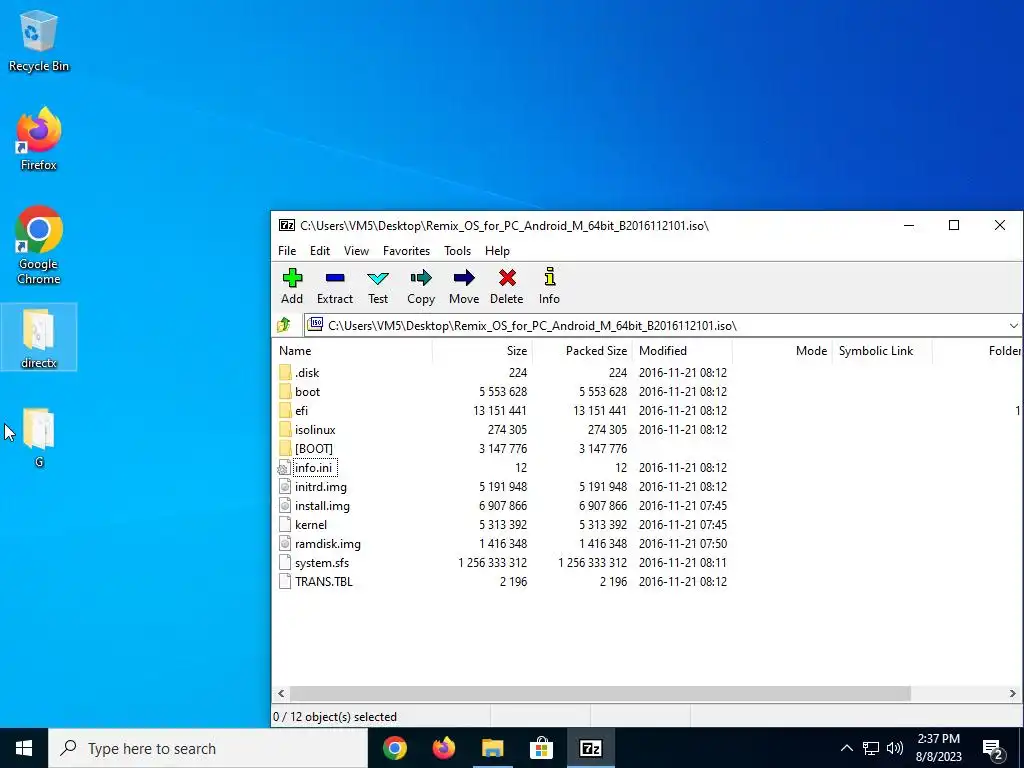Click the horizontal scrollbar left arrow
The image size is (1024, 768).
tap(281, 694)
